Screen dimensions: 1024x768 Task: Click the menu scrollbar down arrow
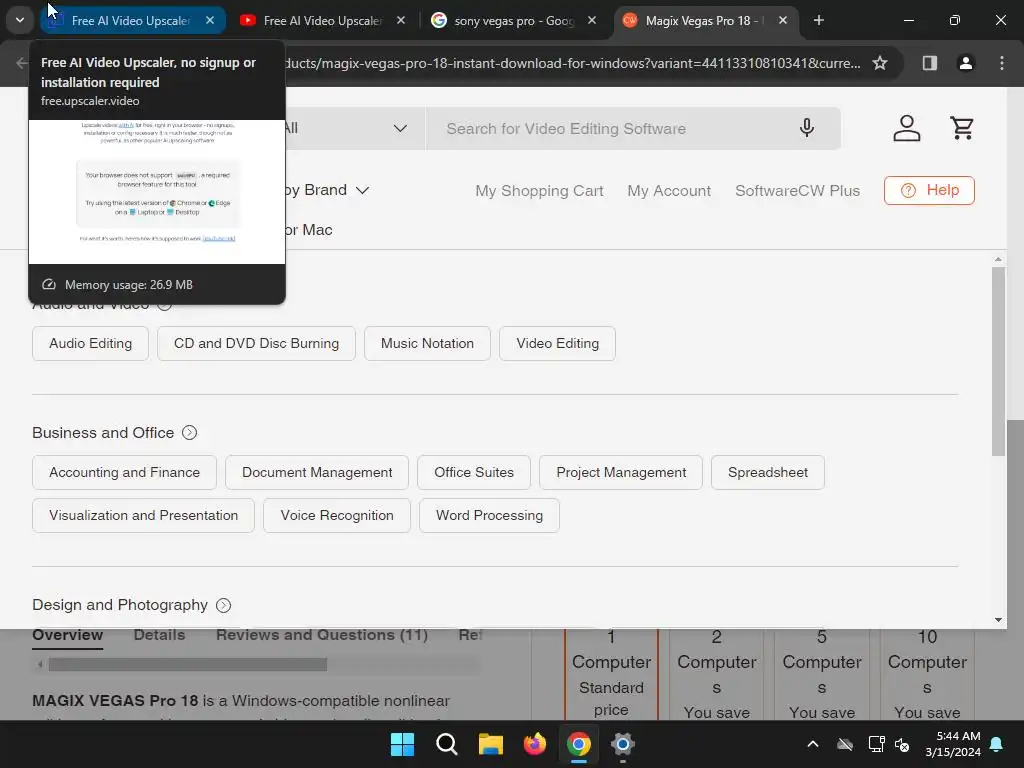[998, 620]
